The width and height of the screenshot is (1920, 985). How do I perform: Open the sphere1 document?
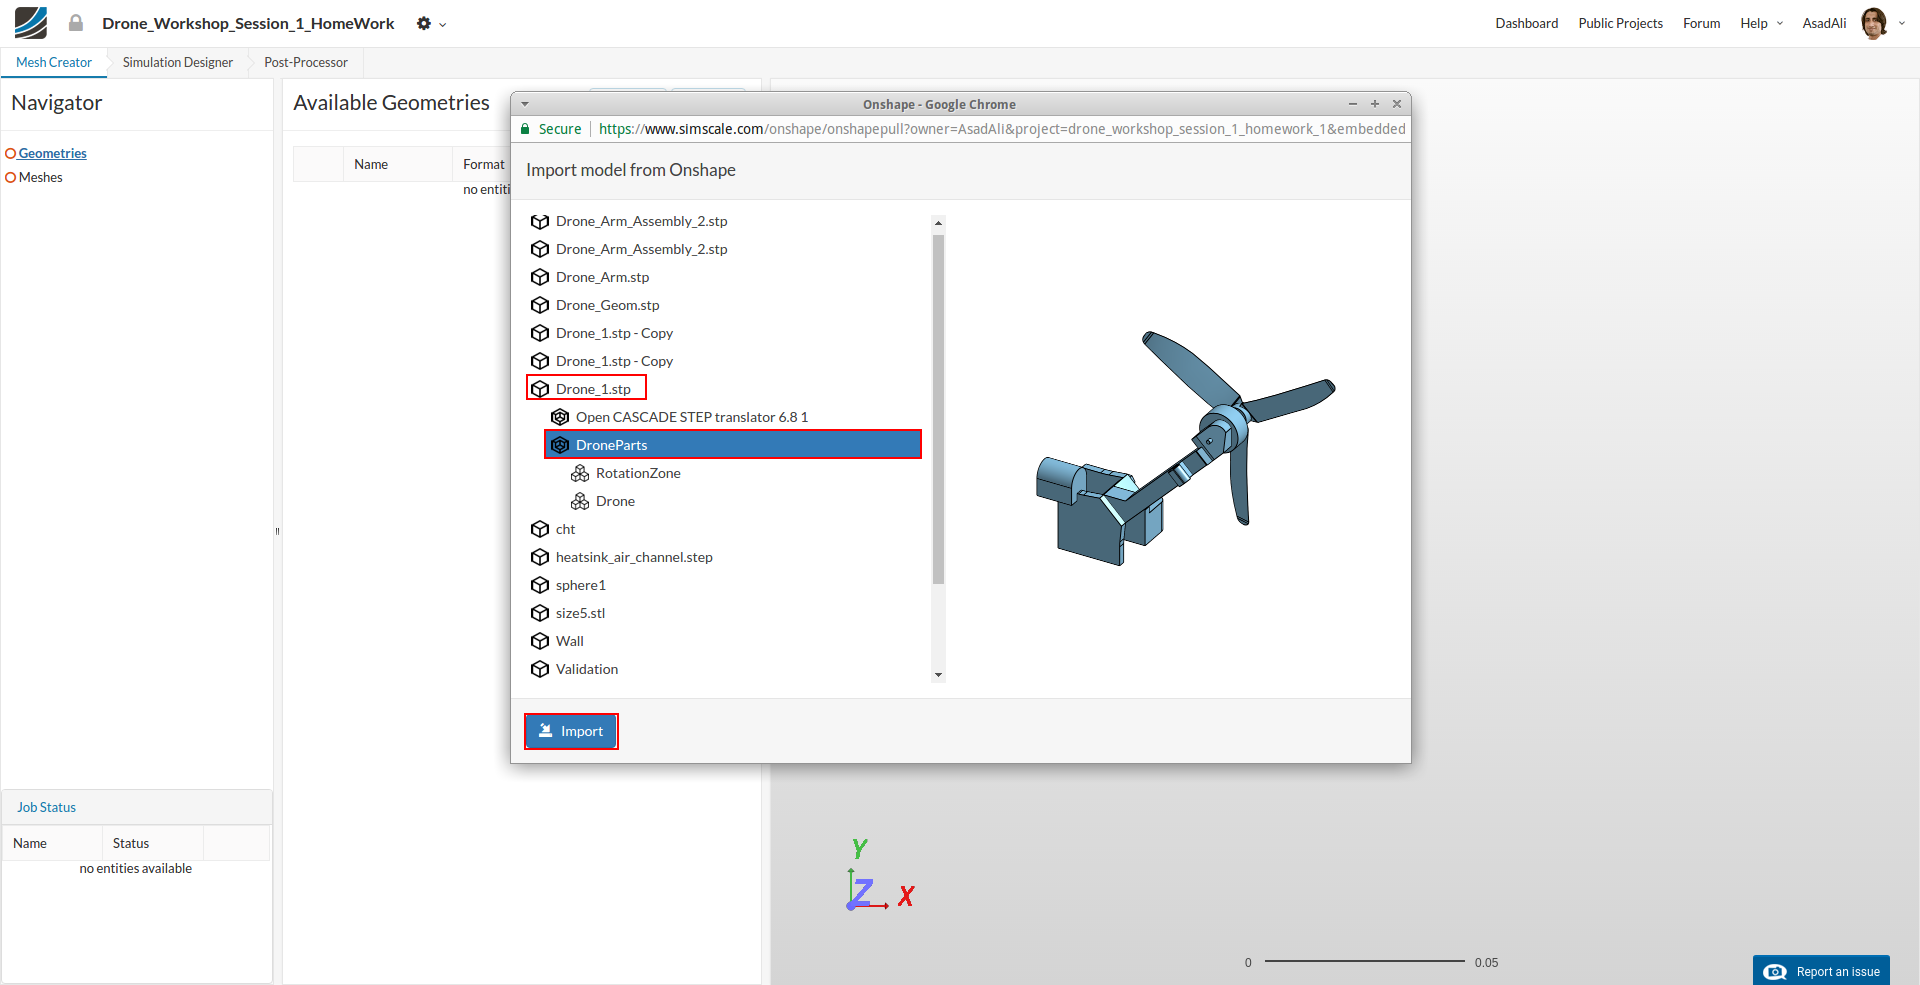pyautogui.click(x=581, y=585)
